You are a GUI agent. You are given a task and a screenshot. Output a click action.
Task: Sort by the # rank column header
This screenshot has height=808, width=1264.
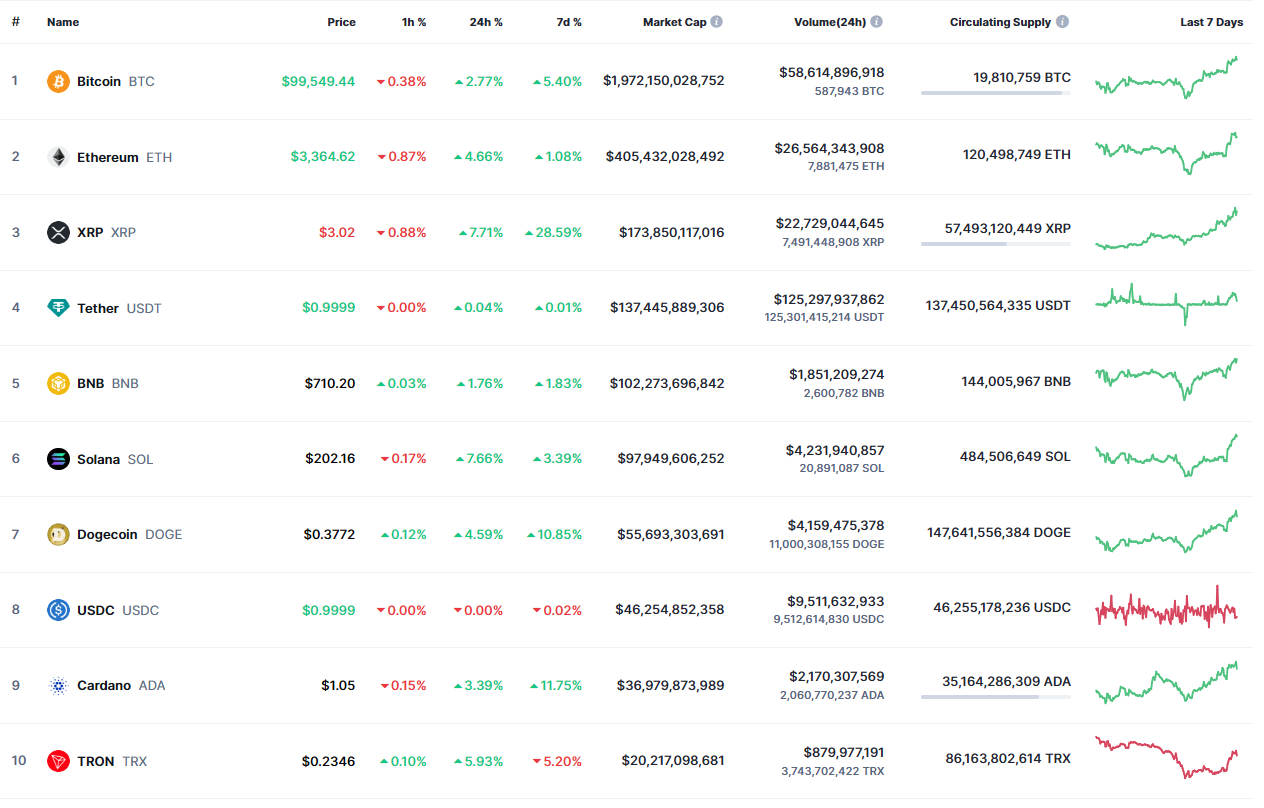pos(16,22)
